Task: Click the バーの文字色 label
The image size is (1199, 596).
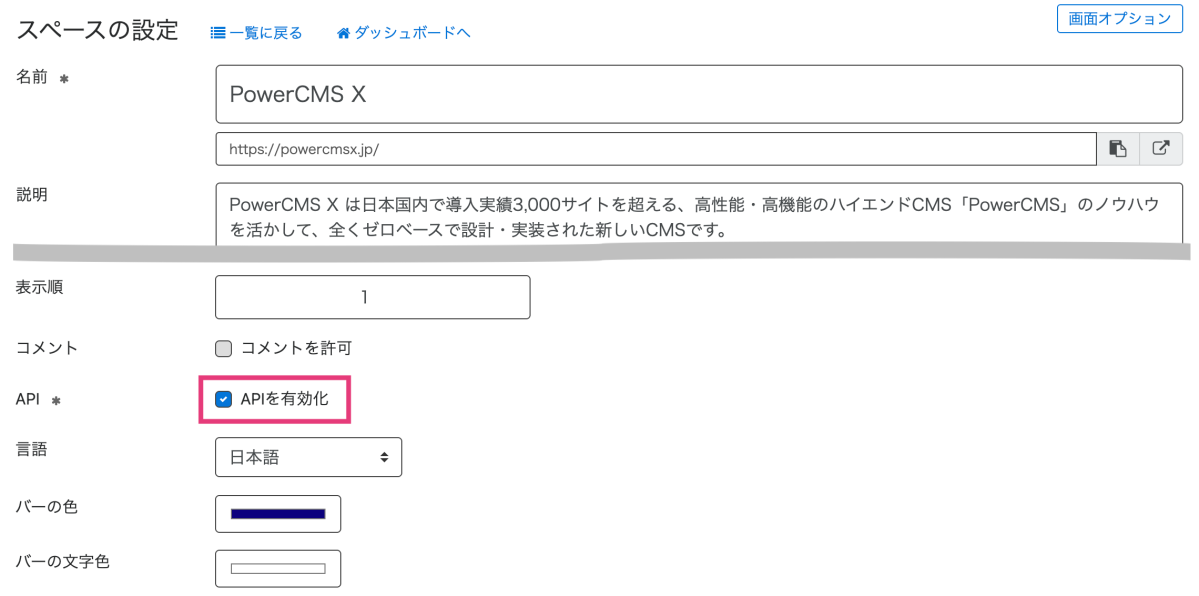Action: pyautogui.click(x=63, y=562)
